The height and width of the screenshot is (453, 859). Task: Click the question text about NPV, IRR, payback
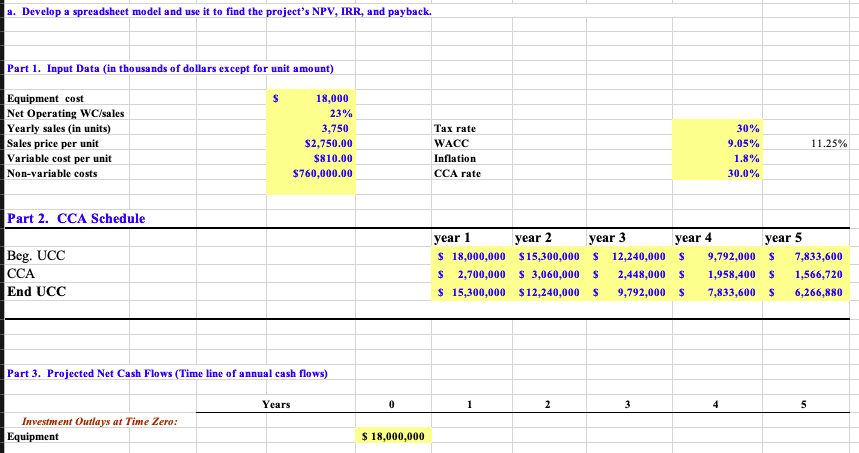(x=219, y=12)
